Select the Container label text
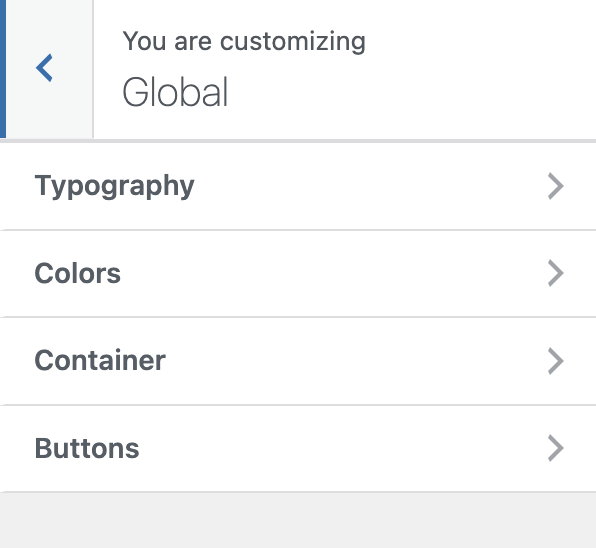This screenshot has height=548, width=596. coord(100,360)
